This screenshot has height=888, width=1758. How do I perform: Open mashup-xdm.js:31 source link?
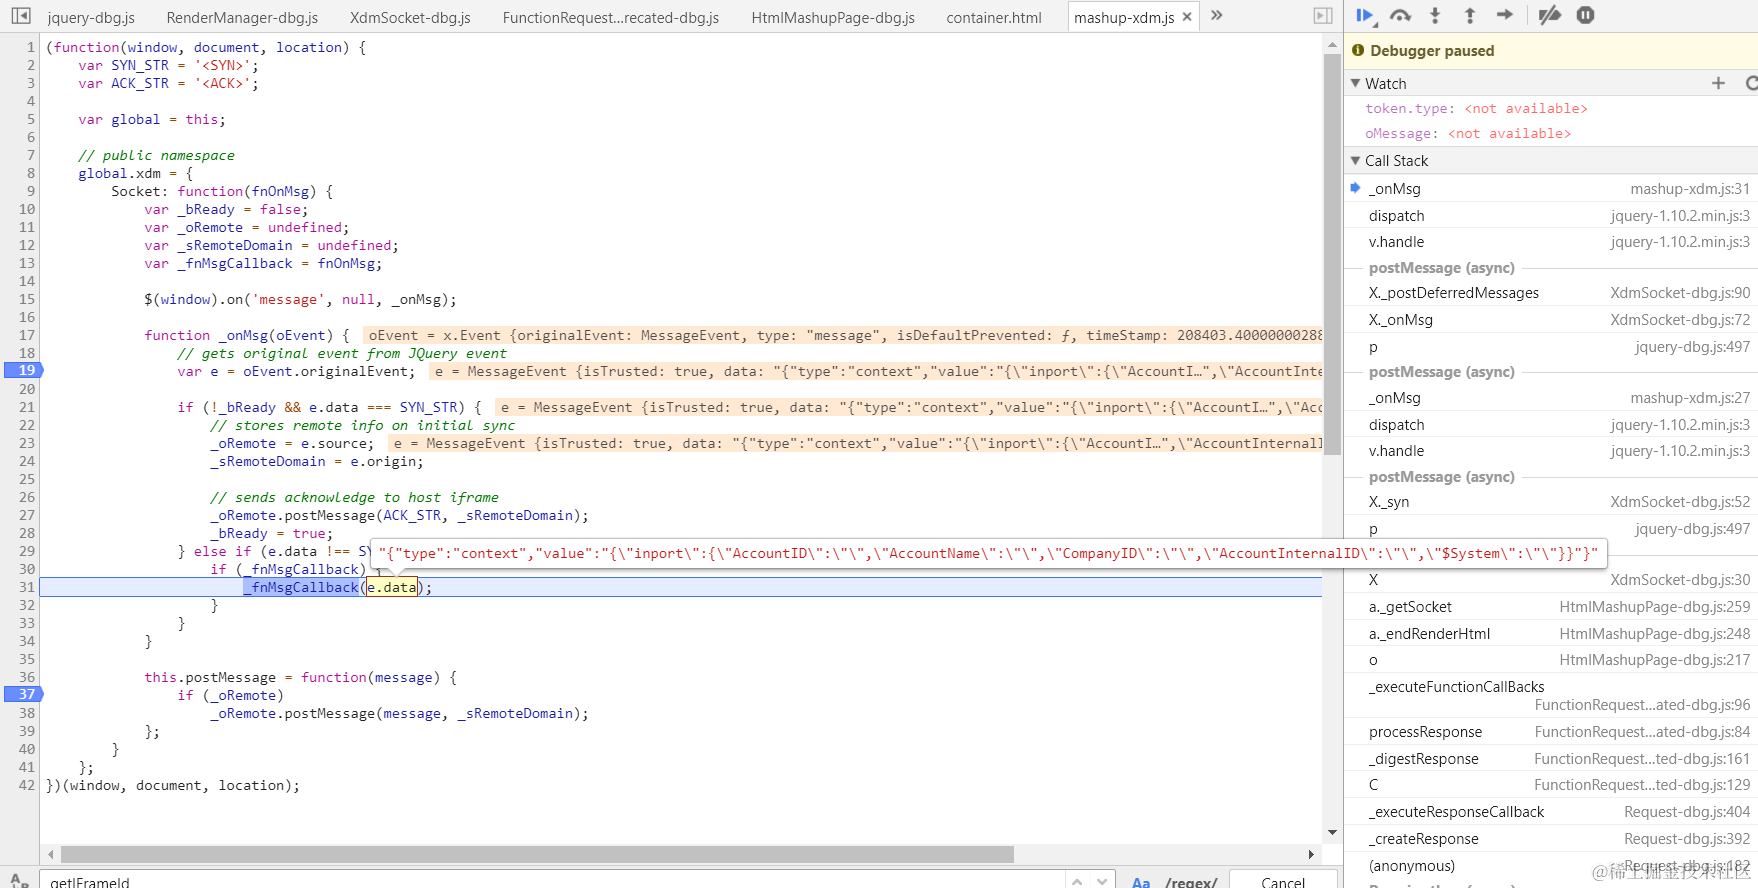1690,189
